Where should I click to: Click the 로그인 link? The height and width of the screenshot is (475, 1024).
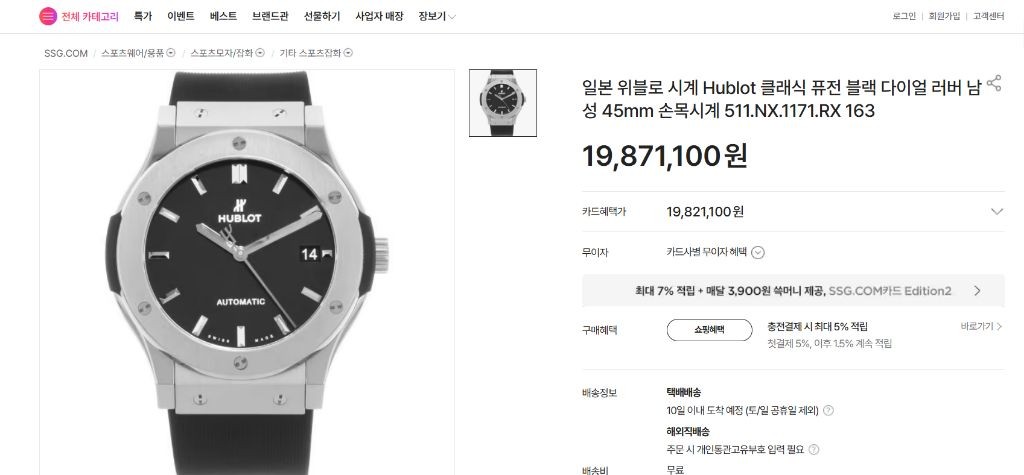tap(904, 16)
